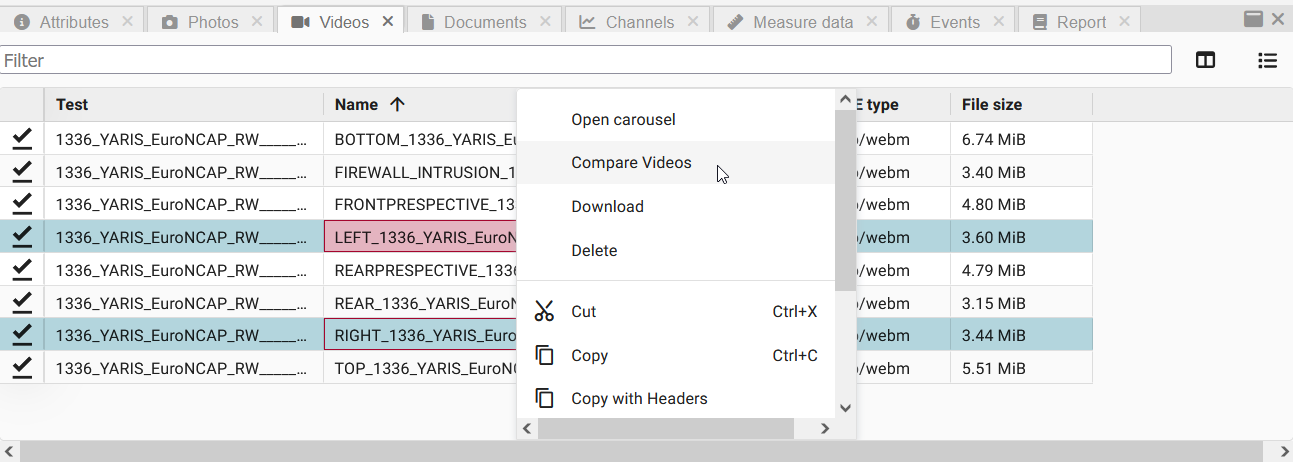
Task: Choose Copy with Headers menu entry
Action: pyautogui.click(x=676, y=398)
